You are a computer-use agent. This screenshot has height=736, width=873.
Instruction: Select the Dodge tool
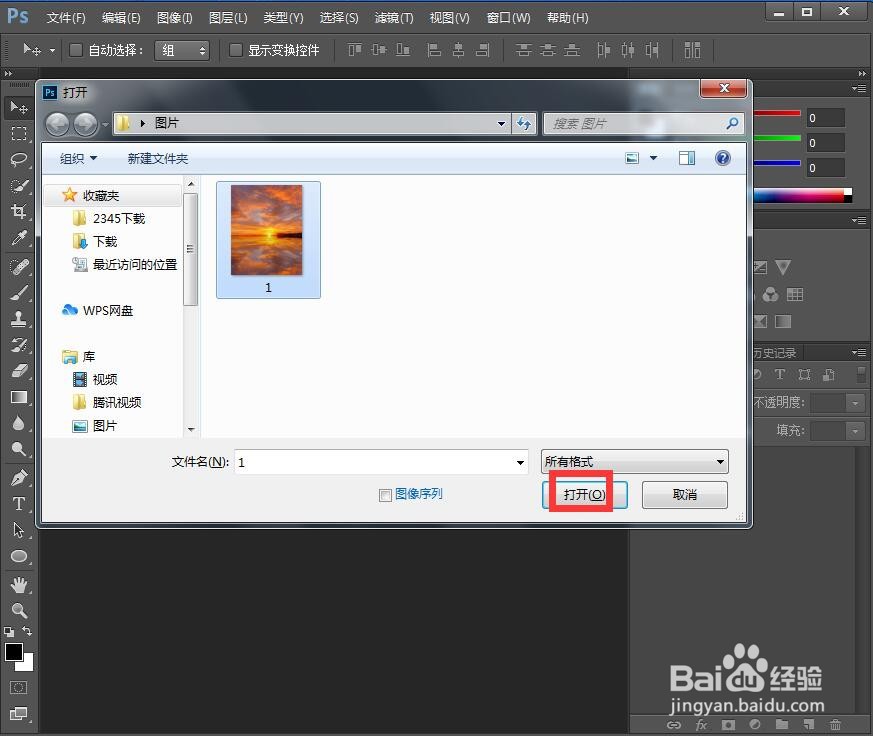(18, 449)
